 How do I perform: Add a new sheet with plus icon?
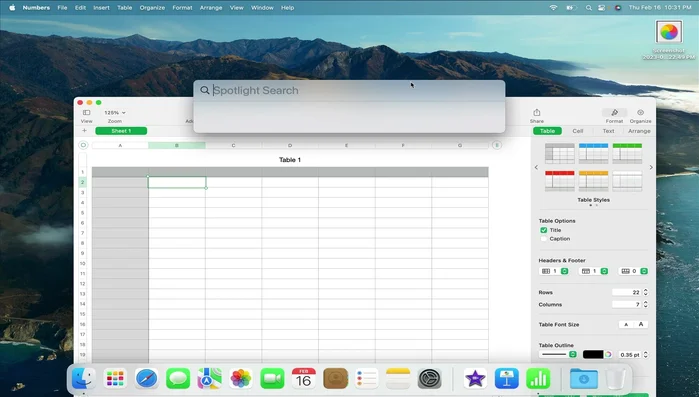point(84,131)
